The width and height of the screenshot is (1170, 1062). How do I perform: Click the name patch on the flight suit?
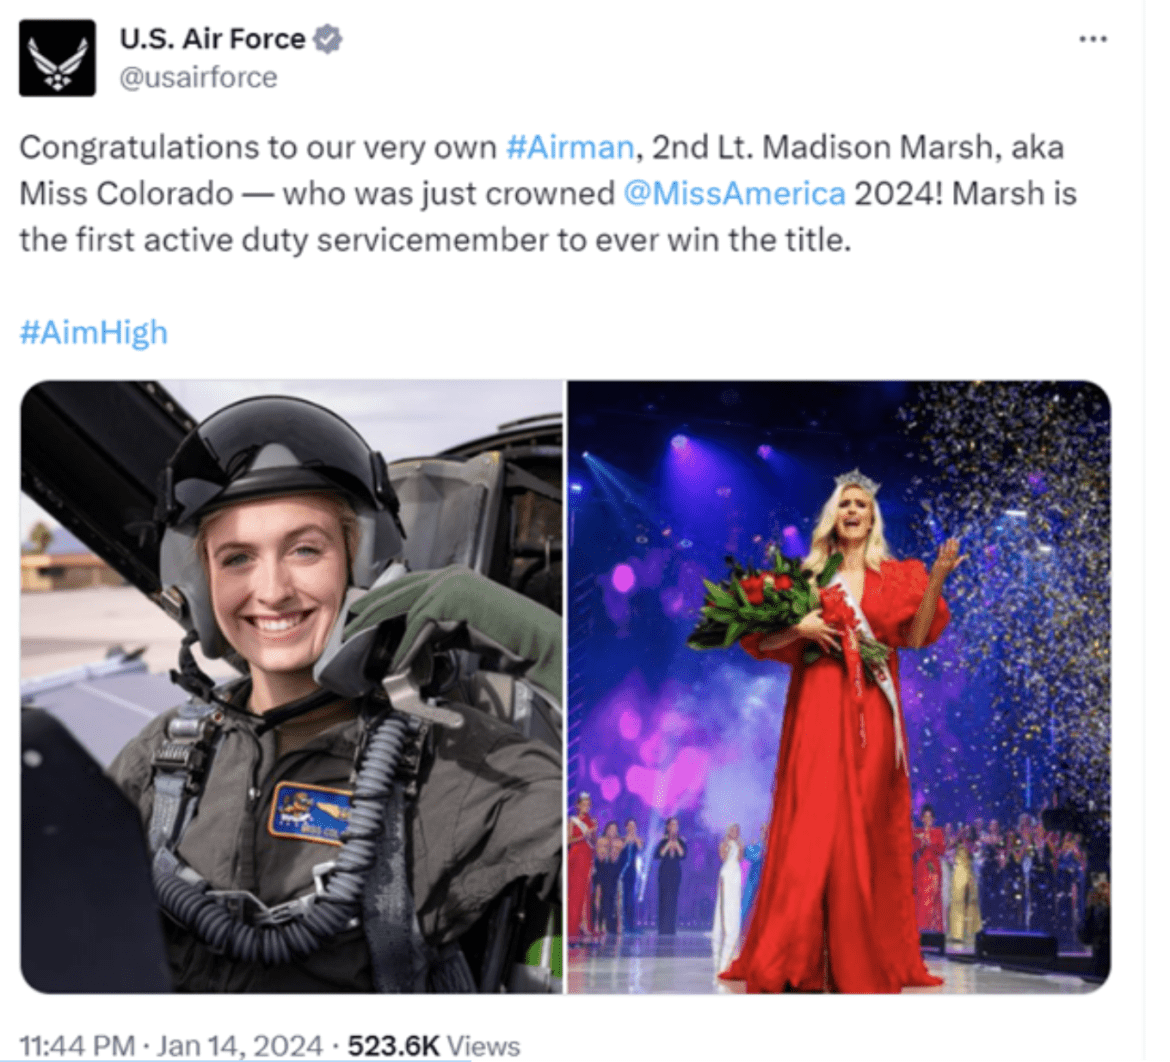coord(311,811)
